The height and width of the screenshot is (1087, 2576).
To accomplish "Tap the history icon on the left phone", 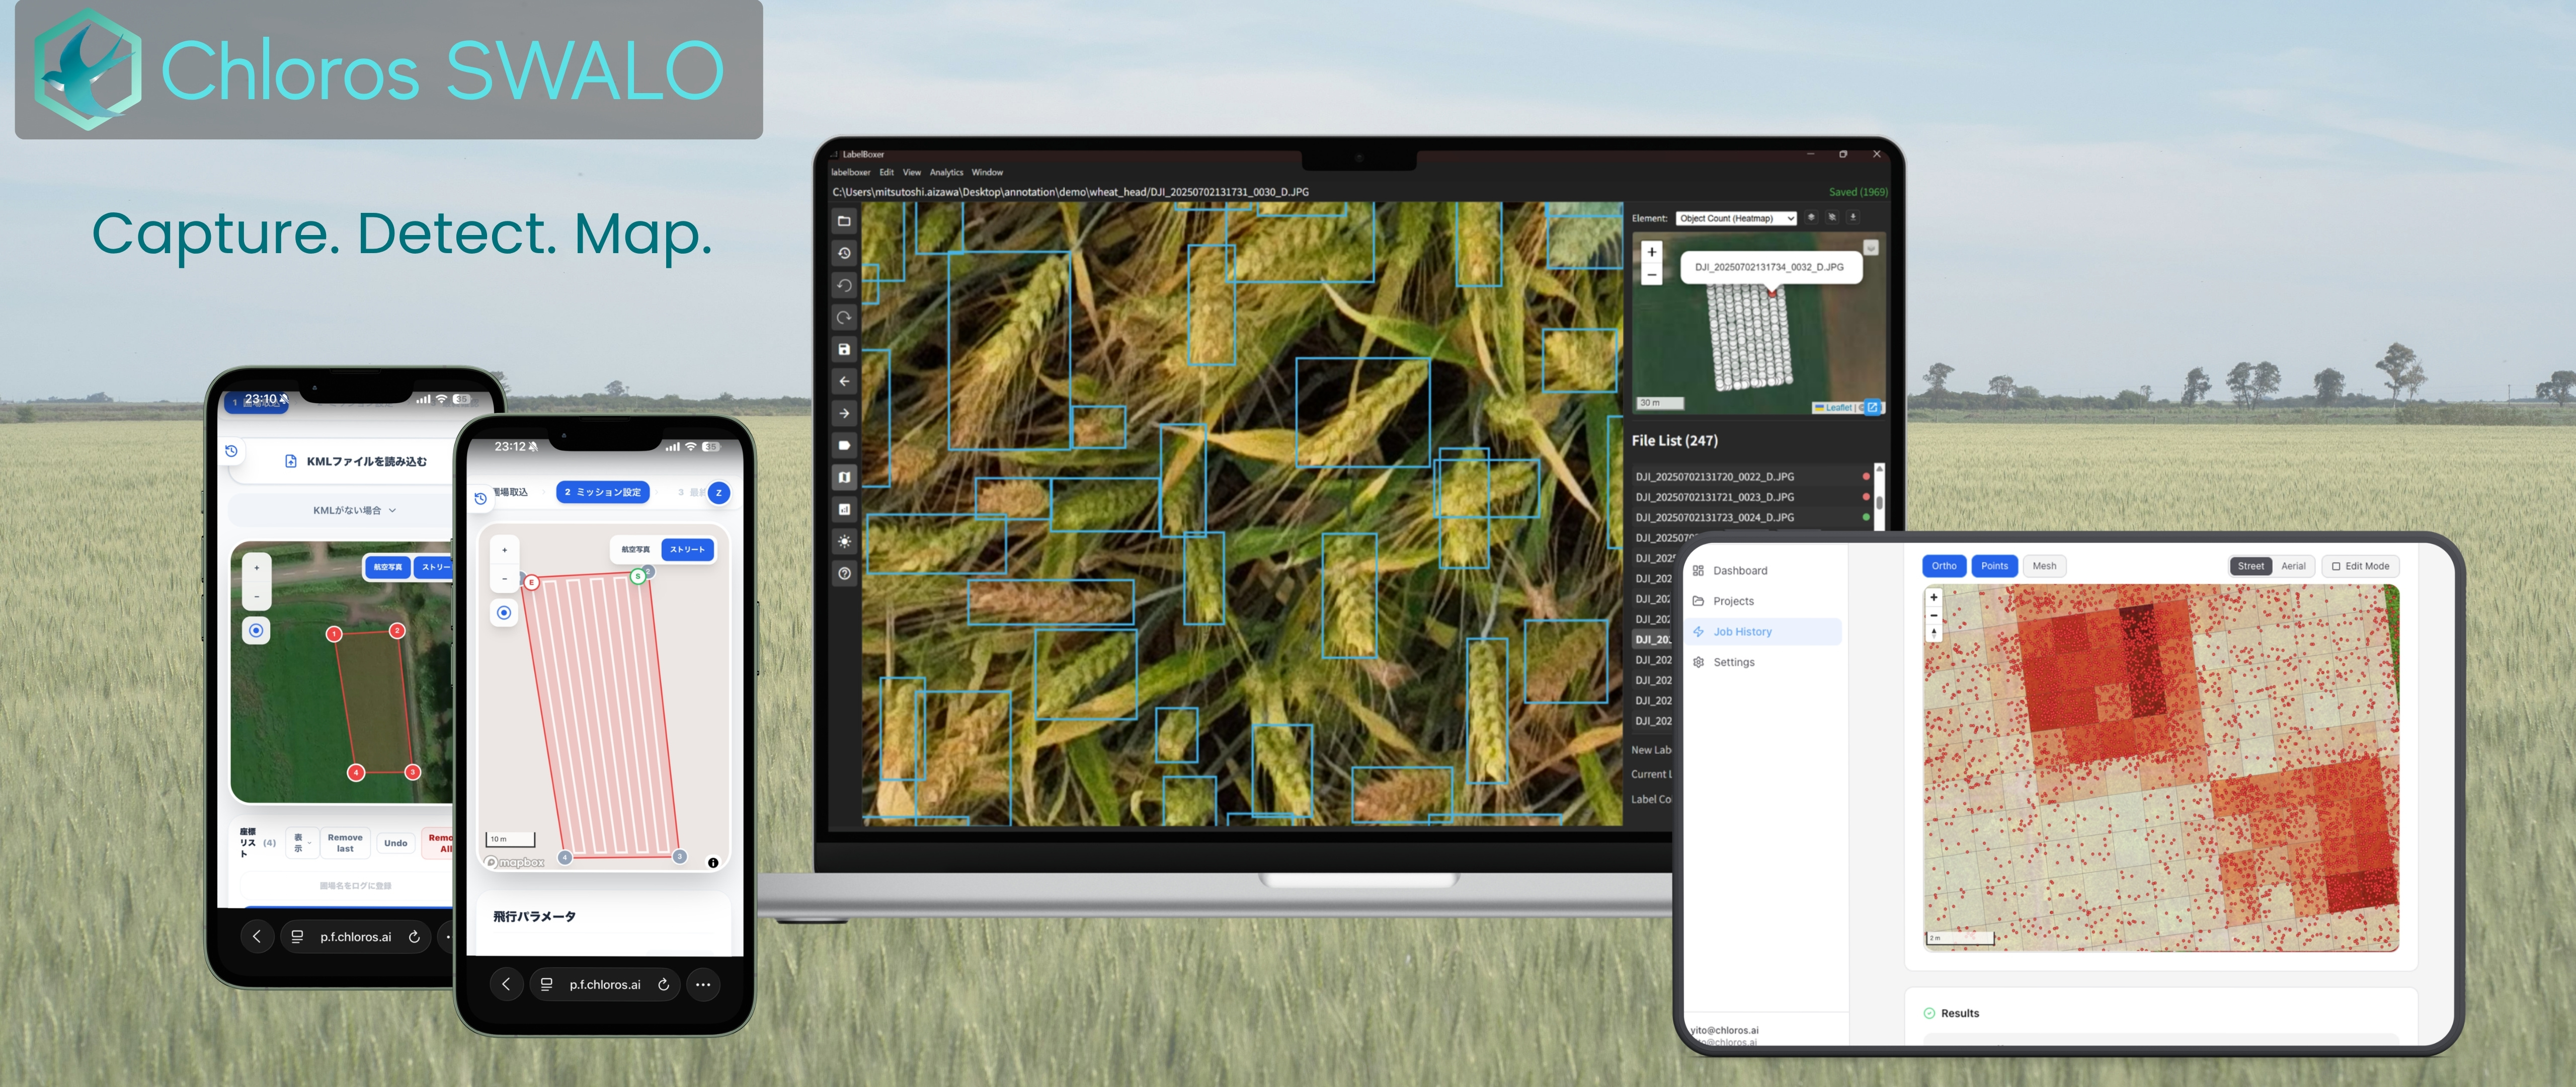I will (231, 451).
